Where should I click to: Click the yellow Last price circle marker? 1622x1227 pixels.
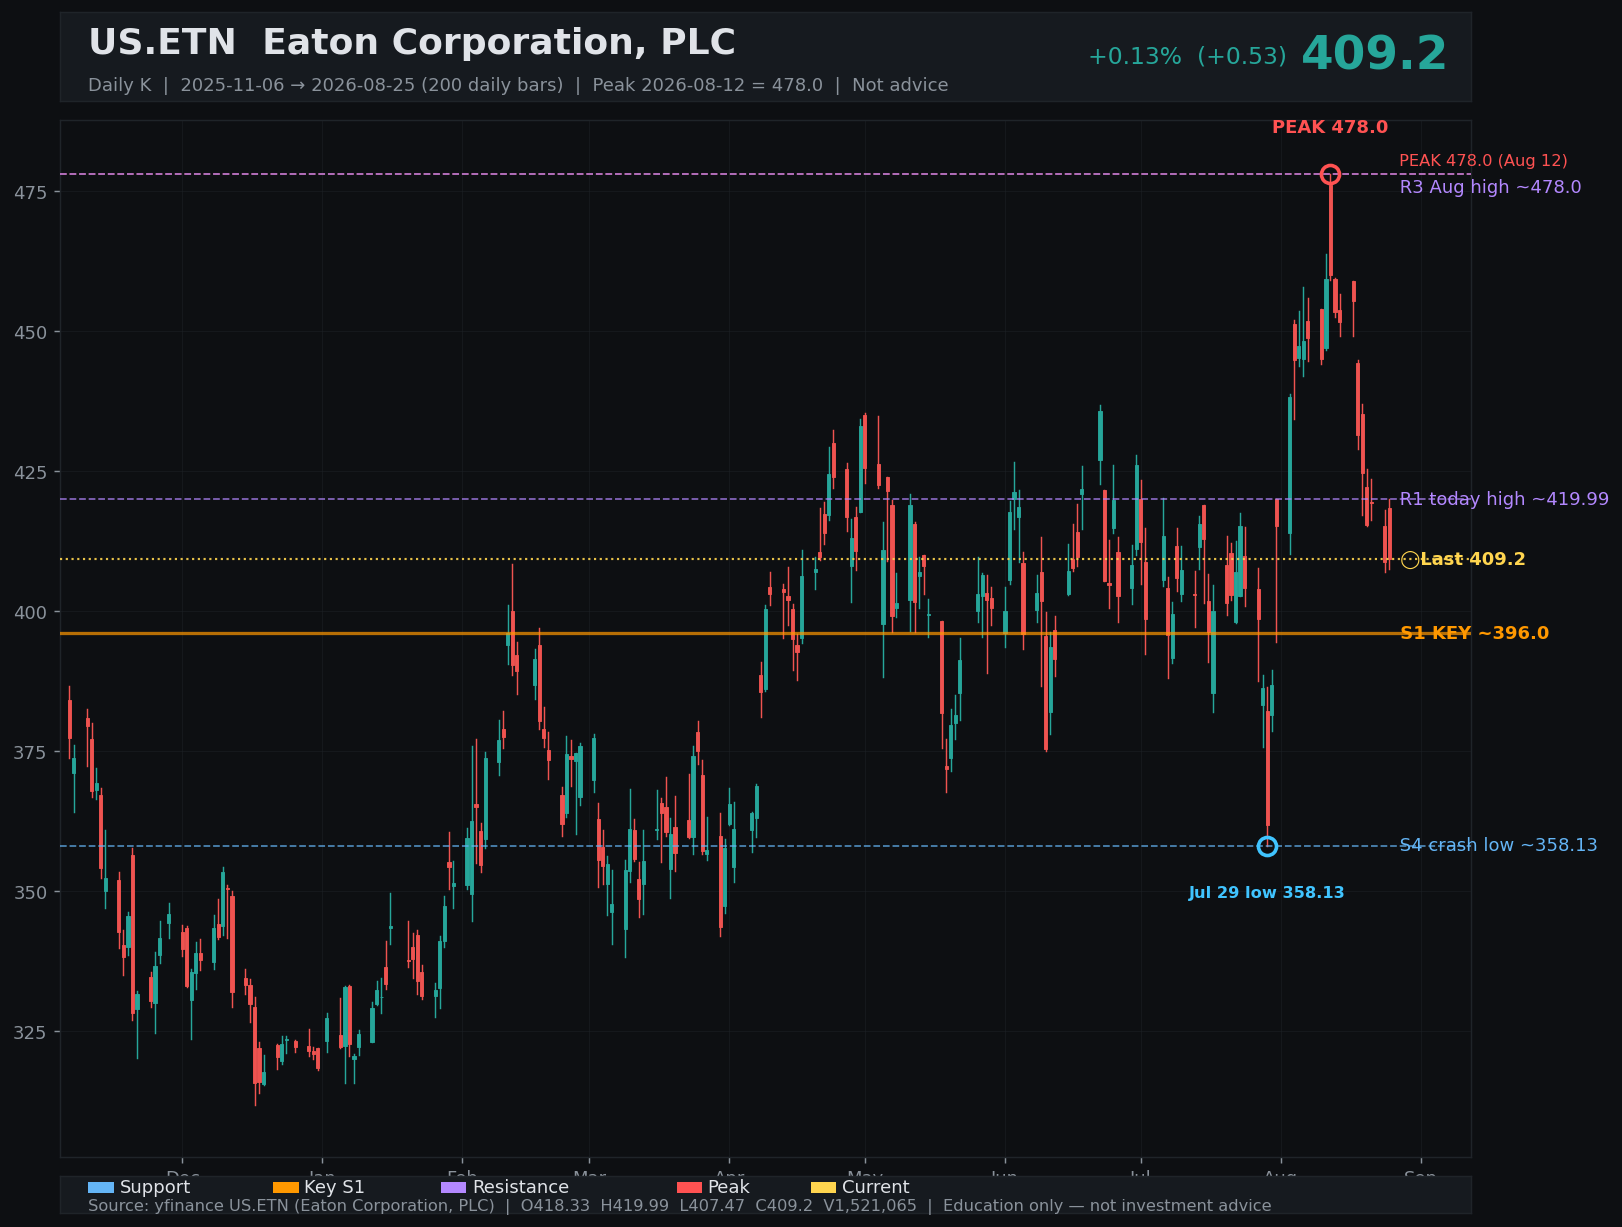[1410, 560]
